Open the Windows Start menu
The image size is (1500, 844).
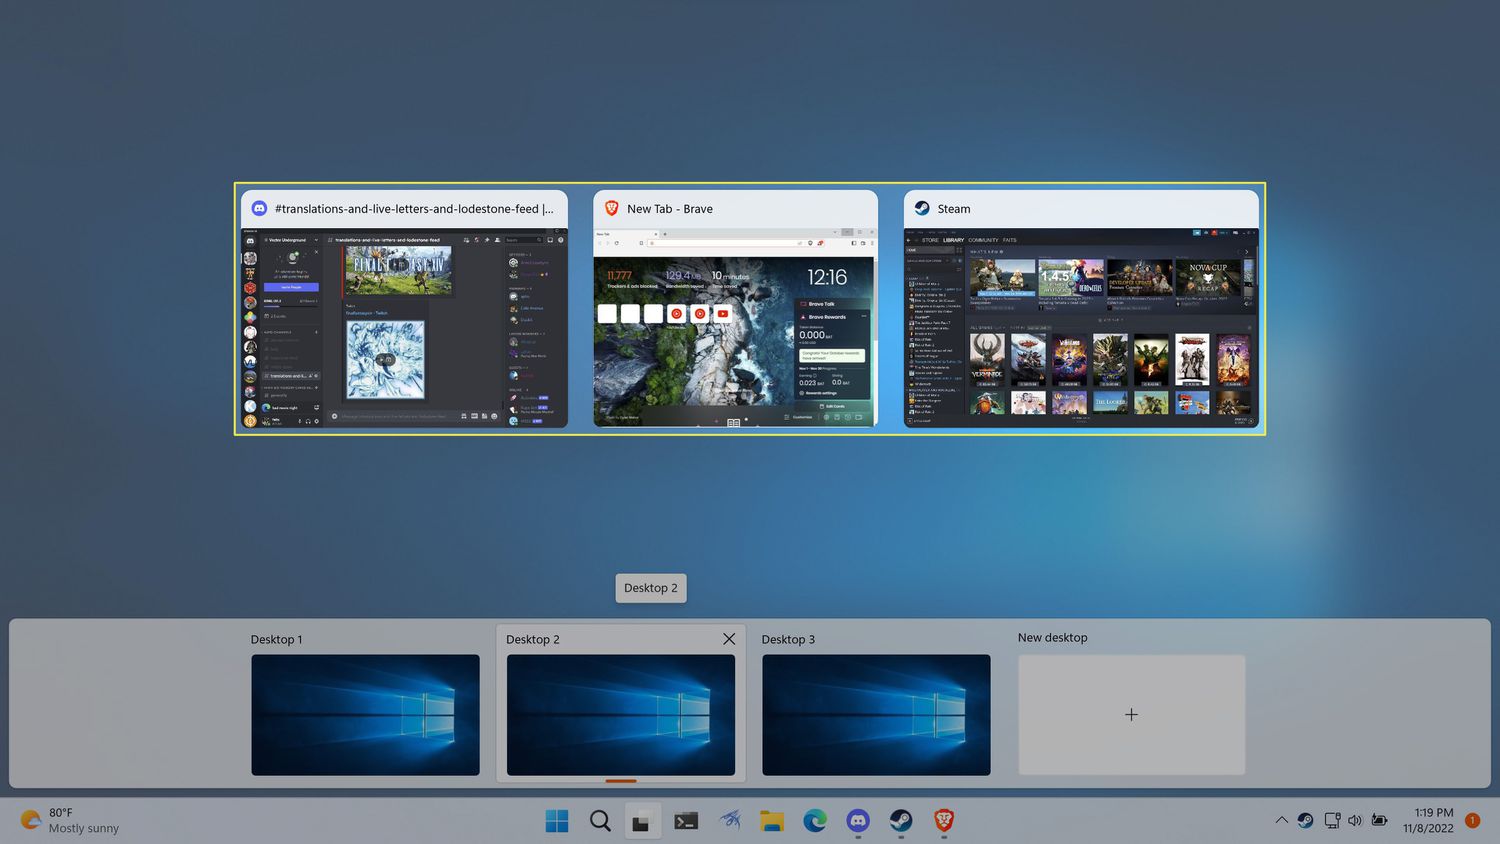(557, 821)
